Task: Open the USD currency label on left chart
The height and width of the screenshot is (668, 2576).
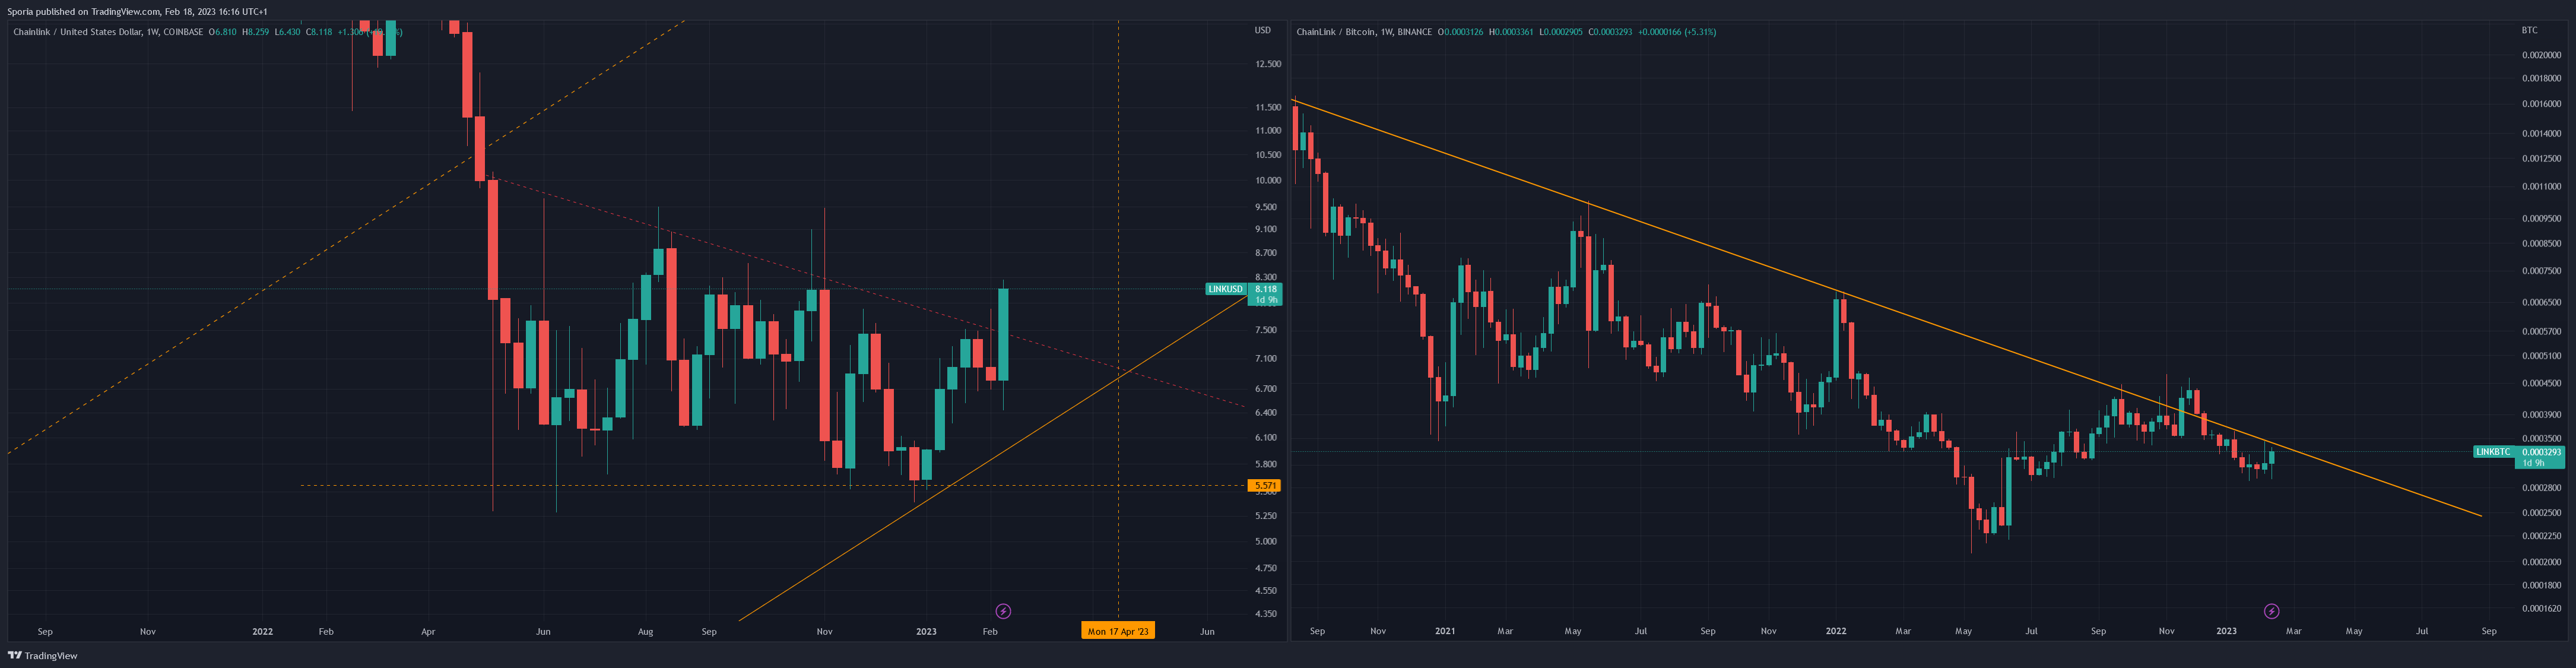Action: click(1263, 31)
